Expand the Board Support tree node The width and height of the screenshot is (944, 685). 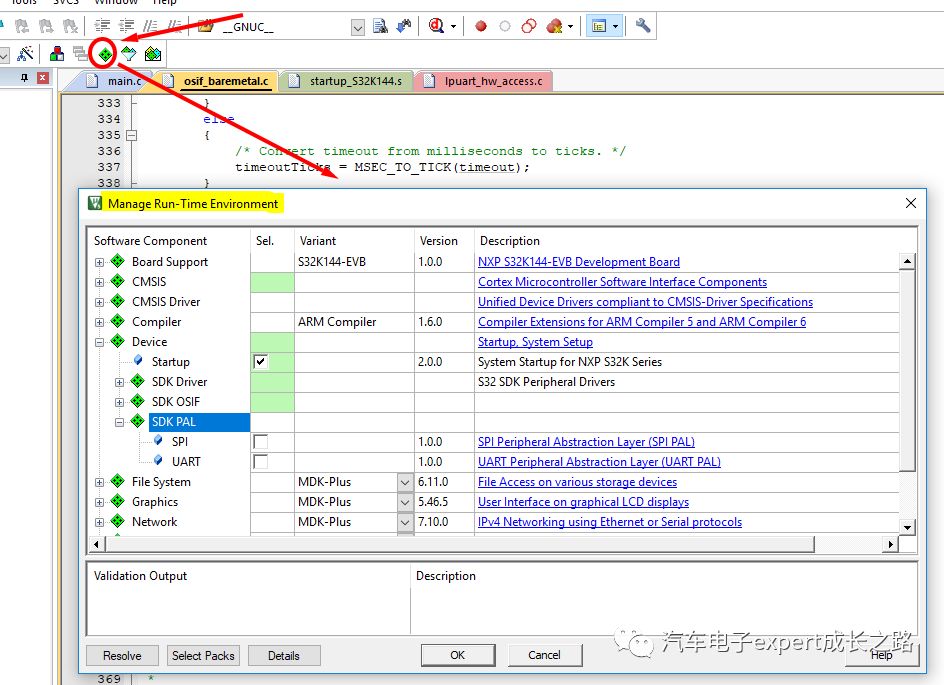pos(99,262)
